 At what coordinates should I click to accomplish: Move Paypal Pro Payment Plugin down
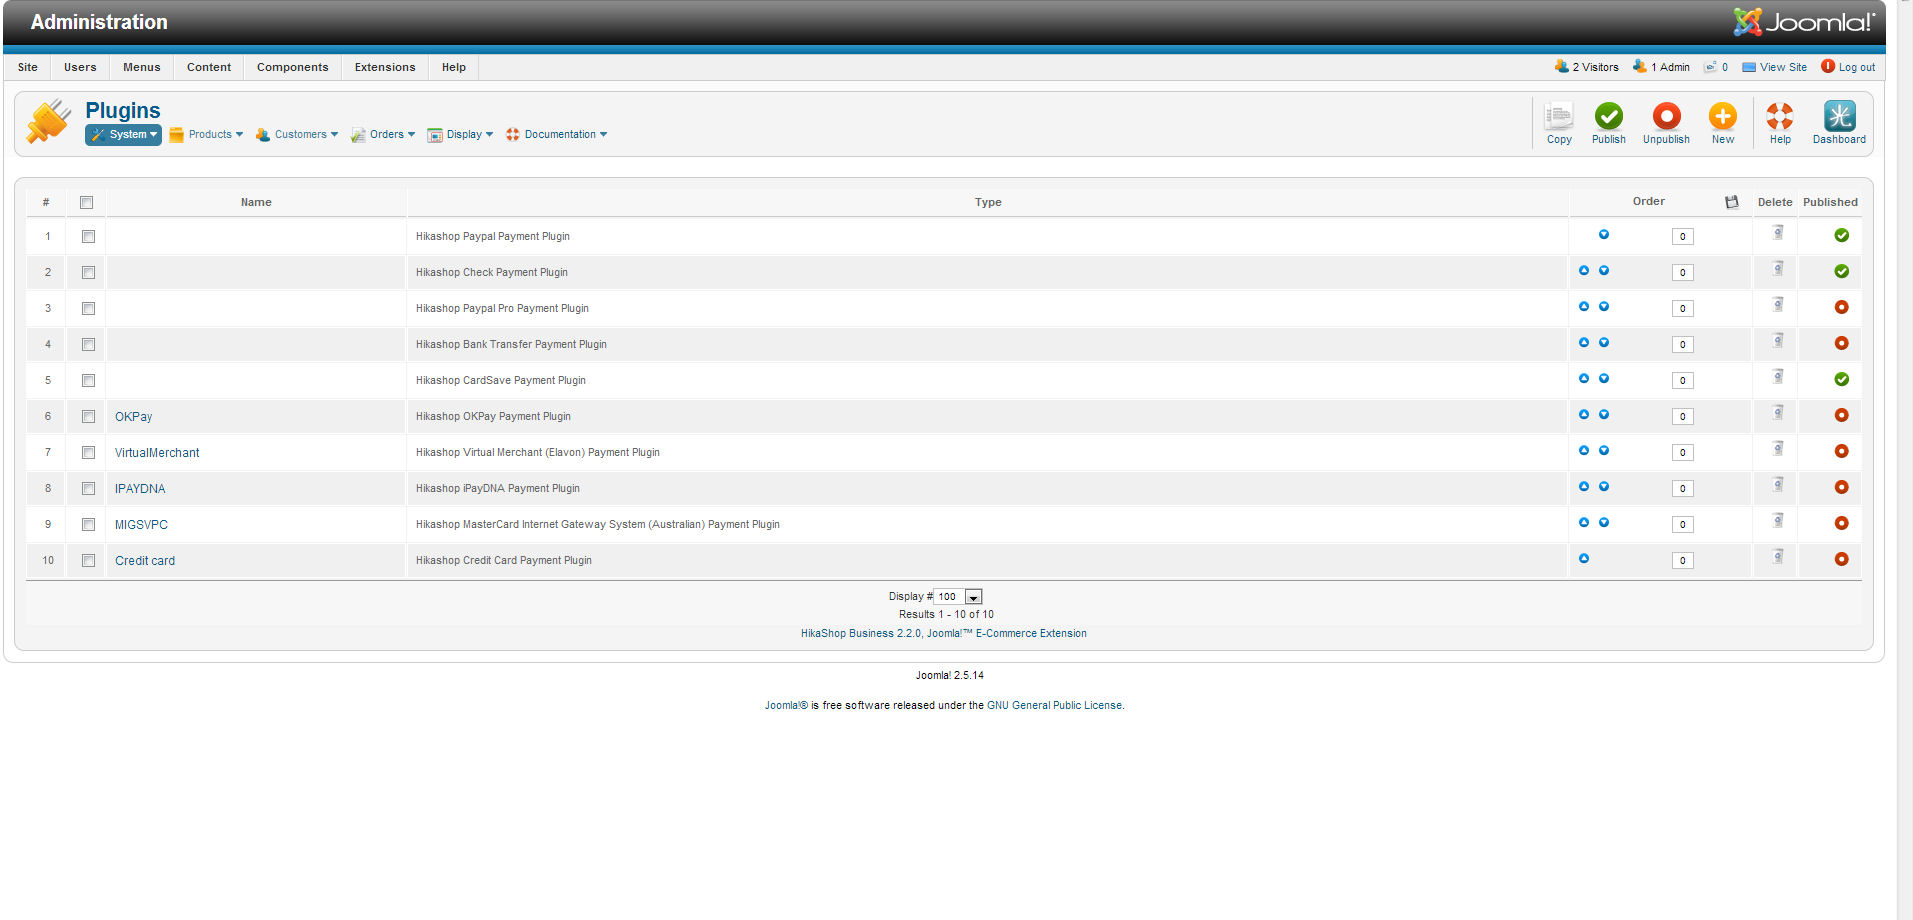coord(1604,307)
